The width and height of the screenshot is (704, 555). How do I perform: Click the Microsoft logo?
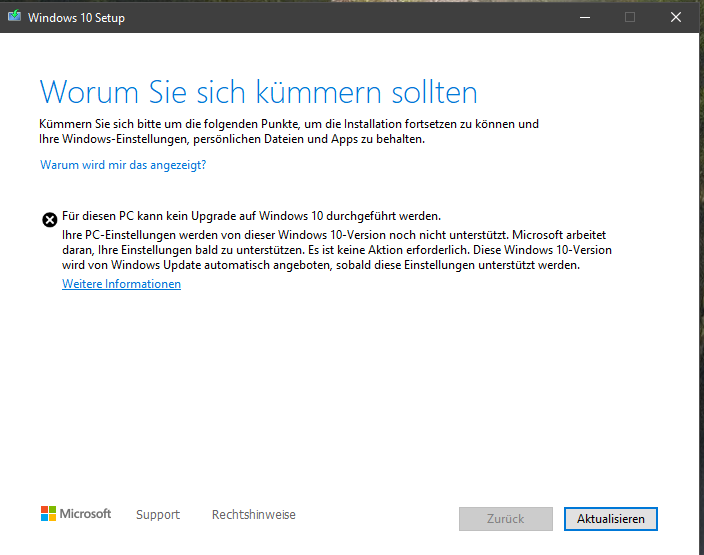[x=76, y=514]
